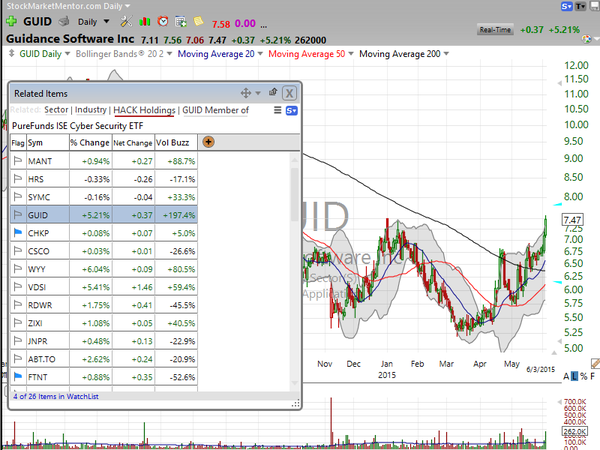600x450 pixels.
Task: Select the ZIXI row symbol
Action: point(35,323)
